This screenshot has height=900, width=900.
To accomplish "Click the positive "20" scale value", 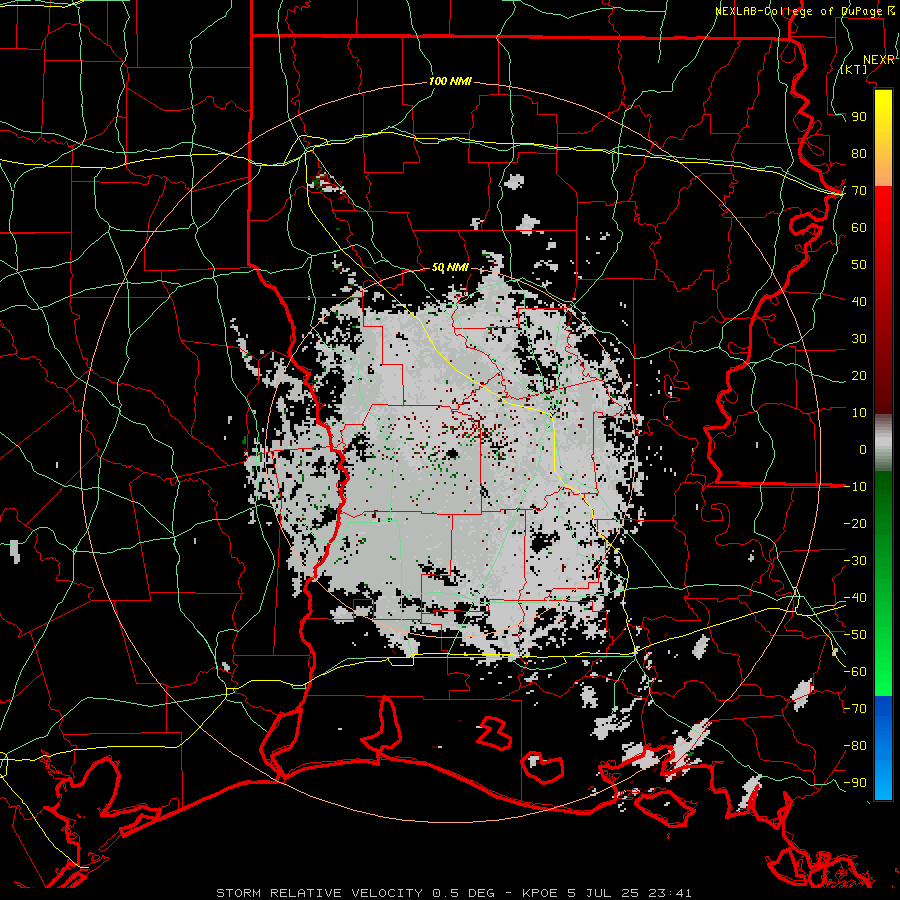I will point(859,375).
